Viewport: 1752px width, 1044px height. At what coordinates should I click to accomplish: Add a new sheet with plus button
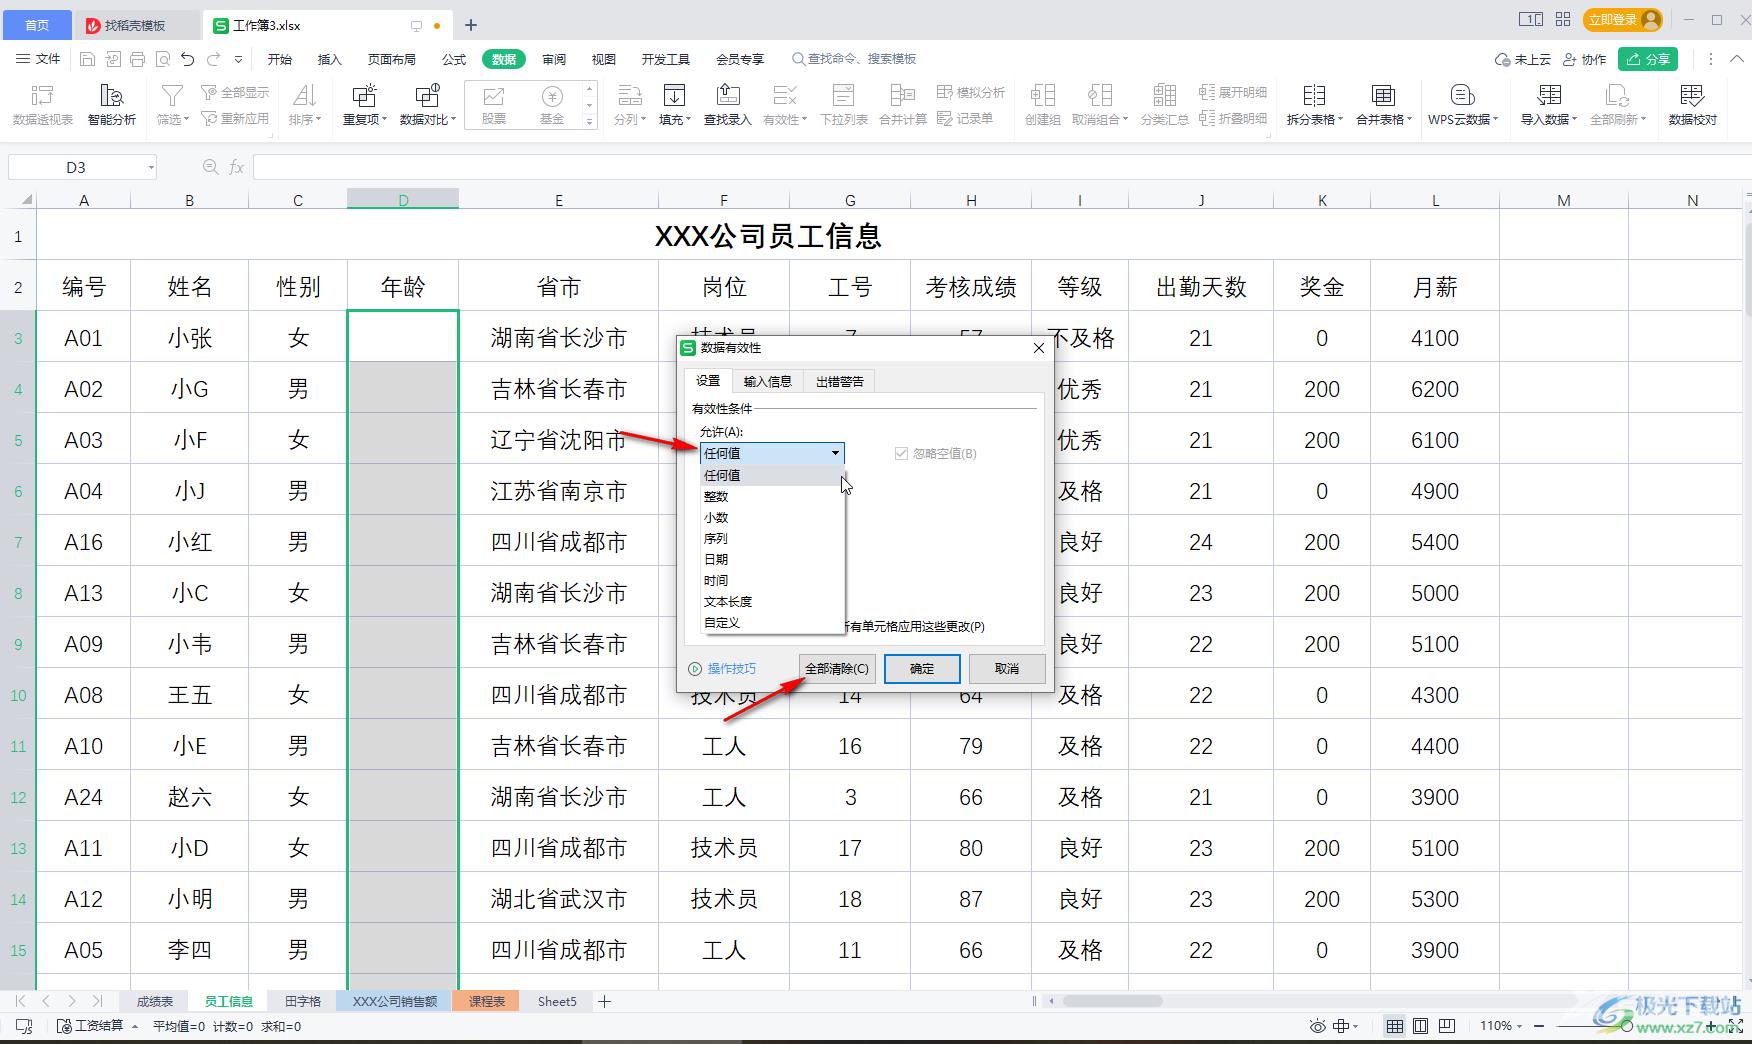click(604, 1001)
